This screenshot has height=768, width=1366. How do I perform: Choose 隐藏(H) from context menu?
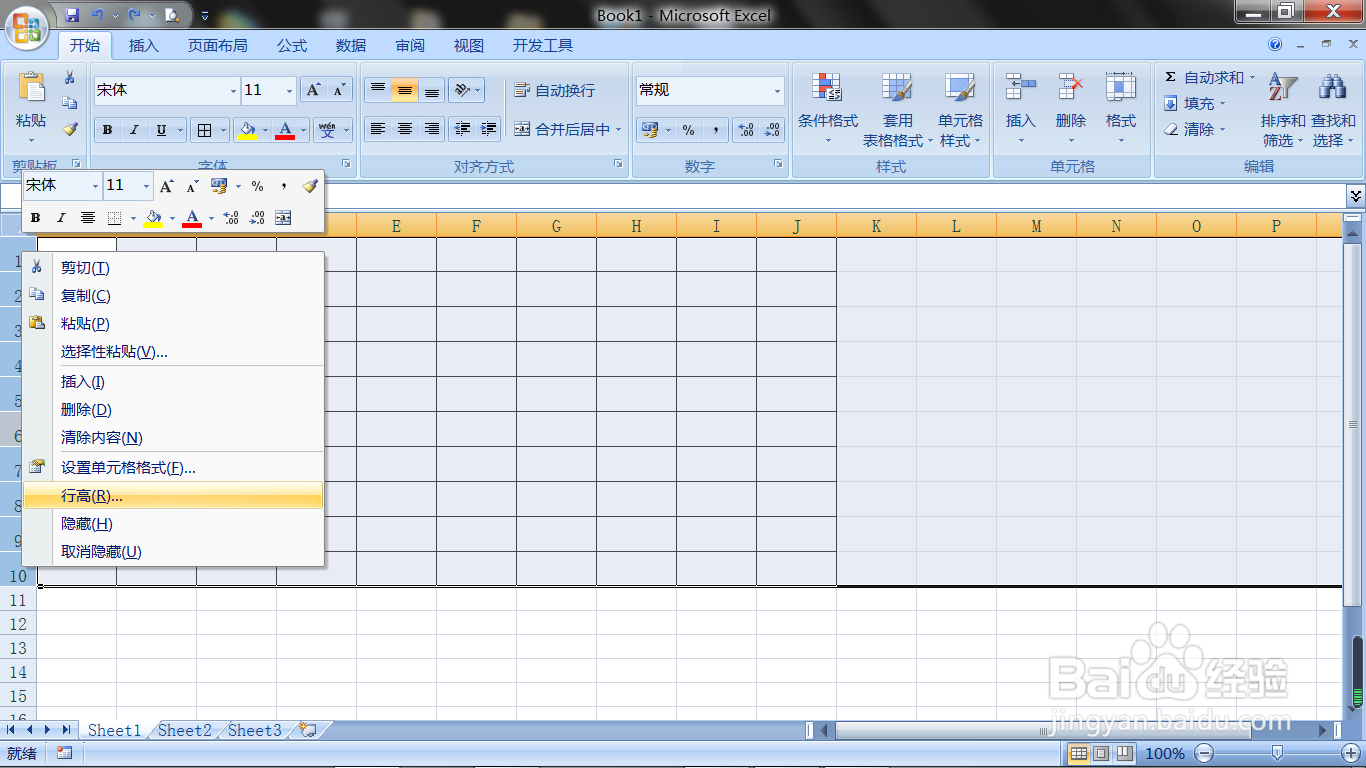point(173,524)
